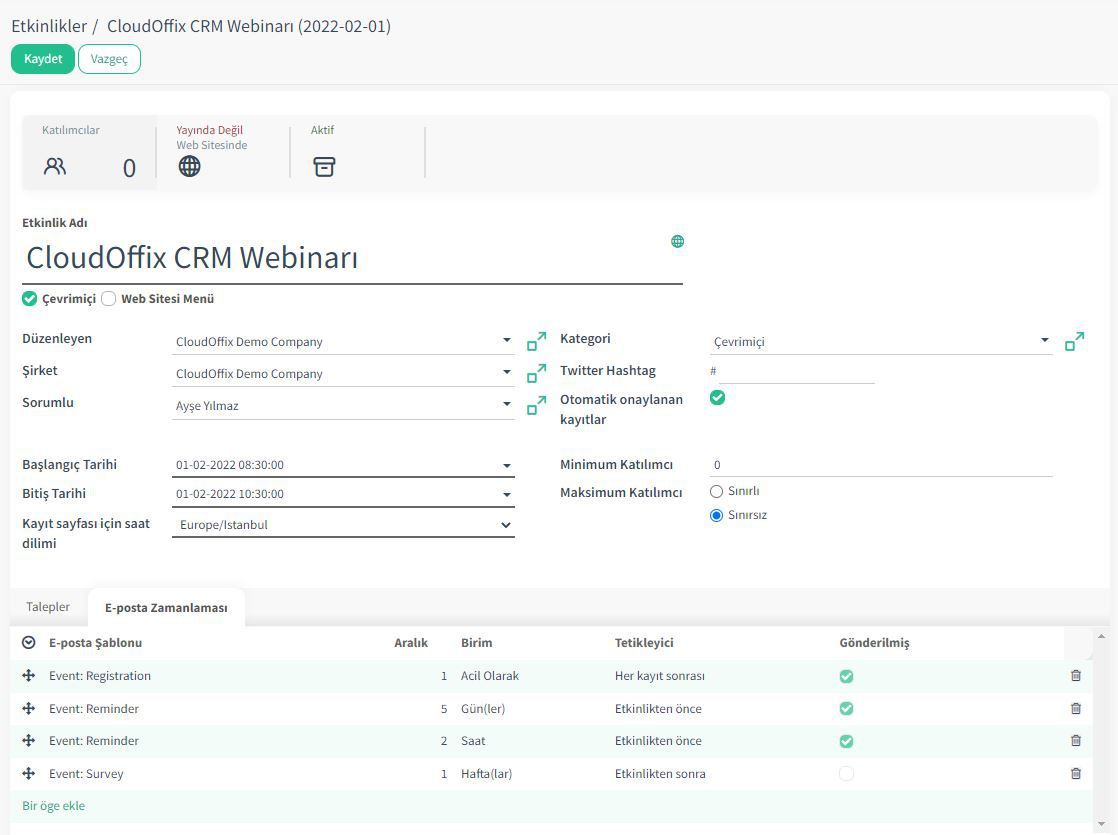The height and width of the screenshot is (835, 1118).
Task: Open external link for Sorumlu field
Action: point(536,405)
